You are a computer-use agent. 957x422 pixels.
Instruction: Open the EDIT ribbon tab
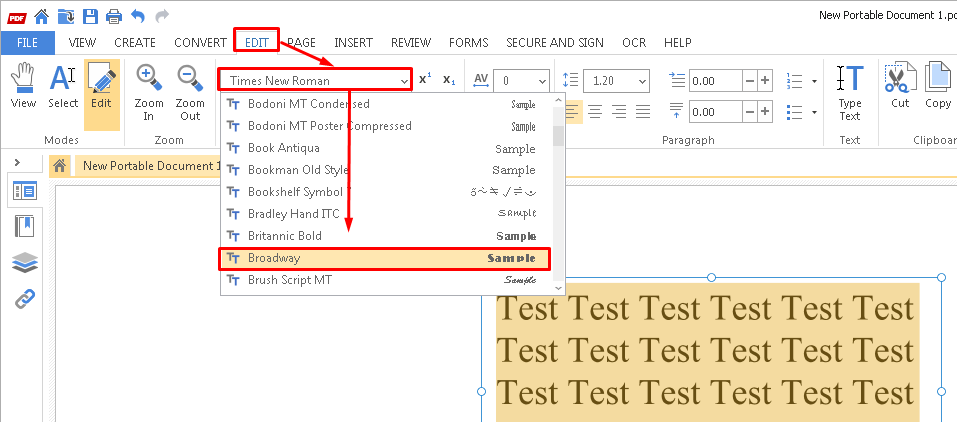tap(257, 43)
